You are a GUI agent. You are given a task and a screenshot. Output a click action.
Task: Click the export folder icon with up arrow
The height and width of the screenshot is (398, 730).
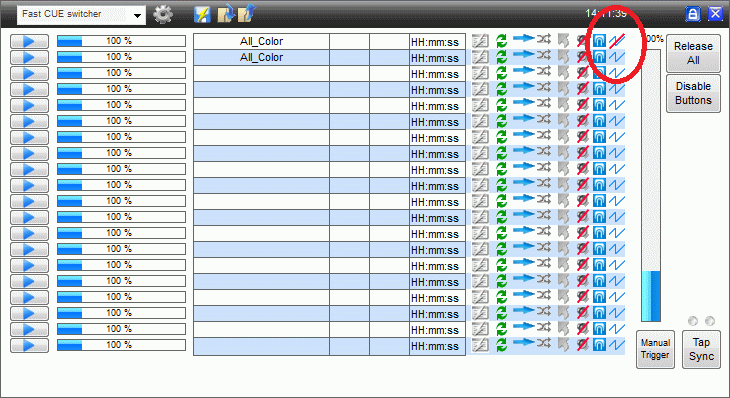[247, 13]
